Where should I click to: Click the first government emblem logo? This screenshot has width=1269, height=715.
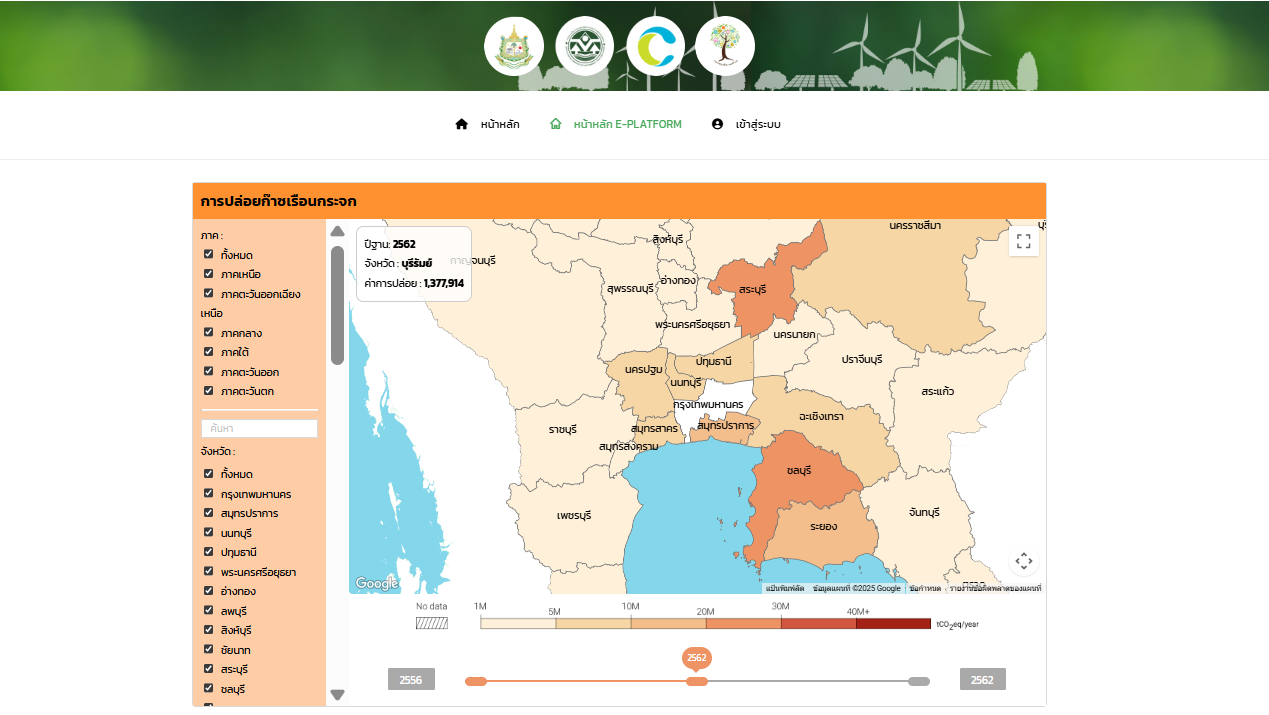pyautogui.click(x=514, y=46)
